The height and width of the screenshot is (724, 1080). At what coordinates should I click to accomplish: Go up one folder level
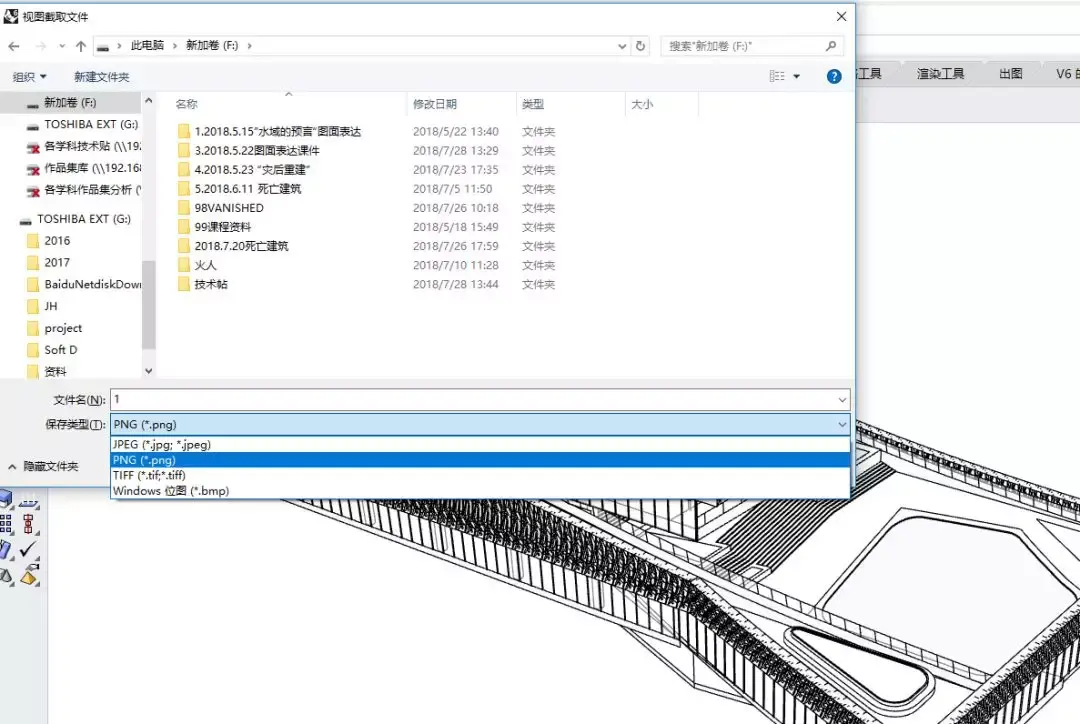pyautogui.click(x=81, y=46)
